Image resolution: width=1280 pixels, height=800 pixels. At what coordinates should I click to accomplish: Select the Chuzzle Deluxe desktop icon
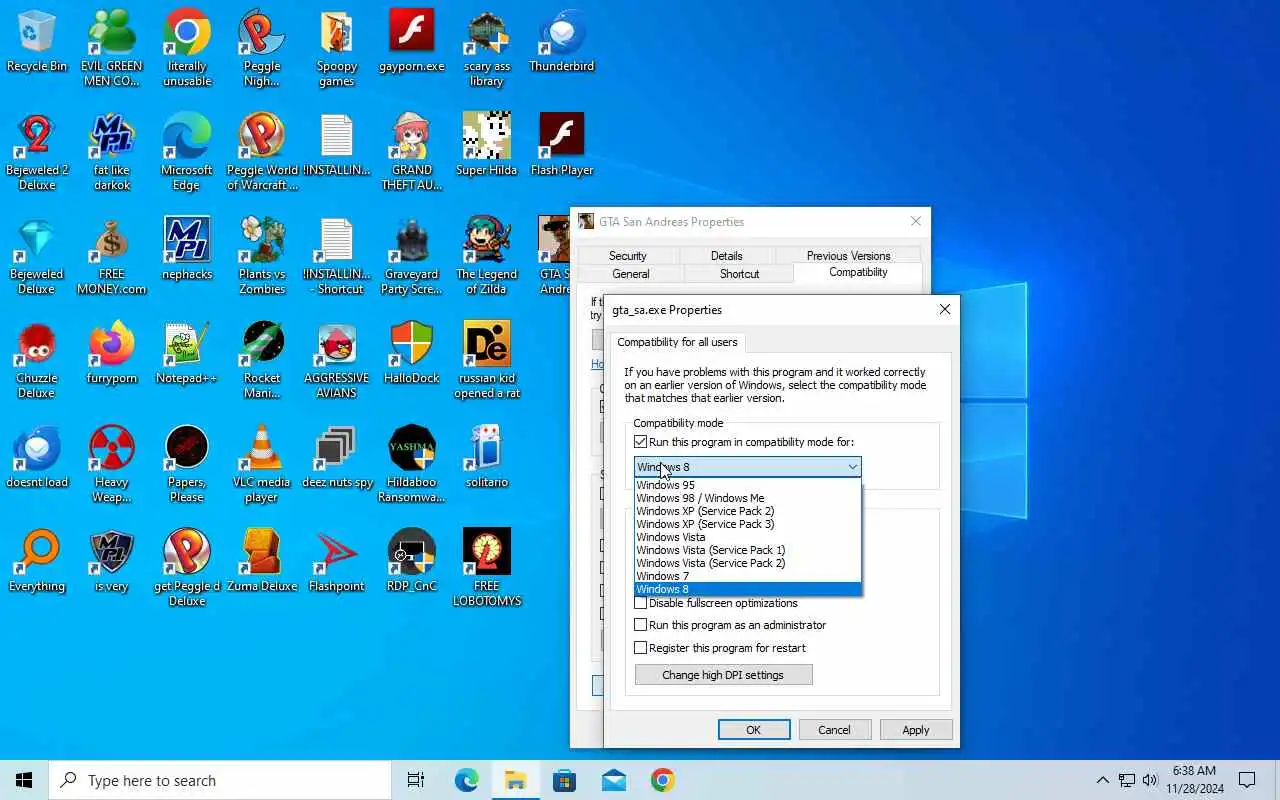[x=37, y=360]
